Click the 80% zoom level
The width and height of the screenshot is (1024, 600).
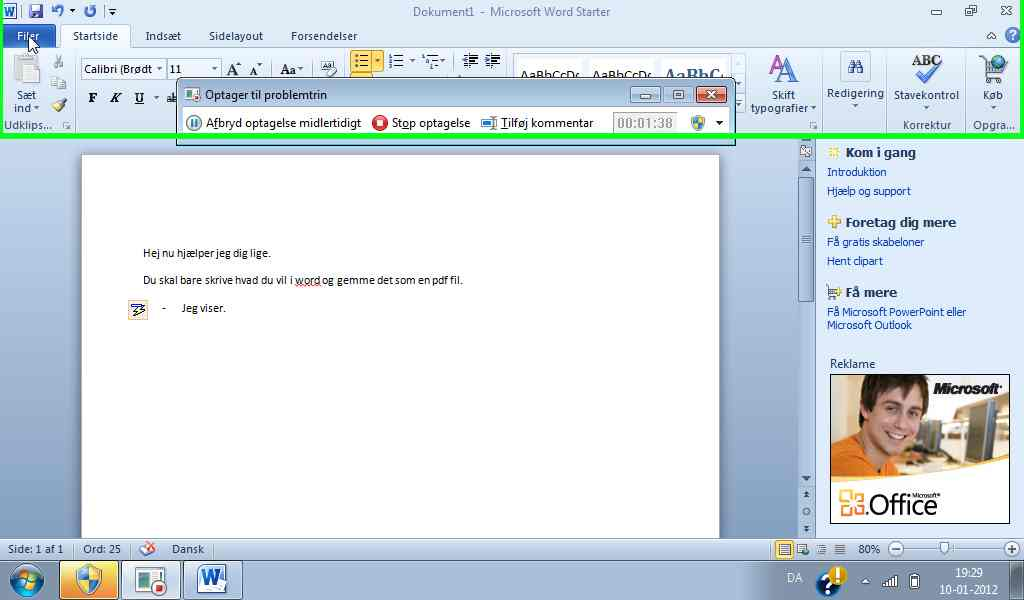[869, 550]
